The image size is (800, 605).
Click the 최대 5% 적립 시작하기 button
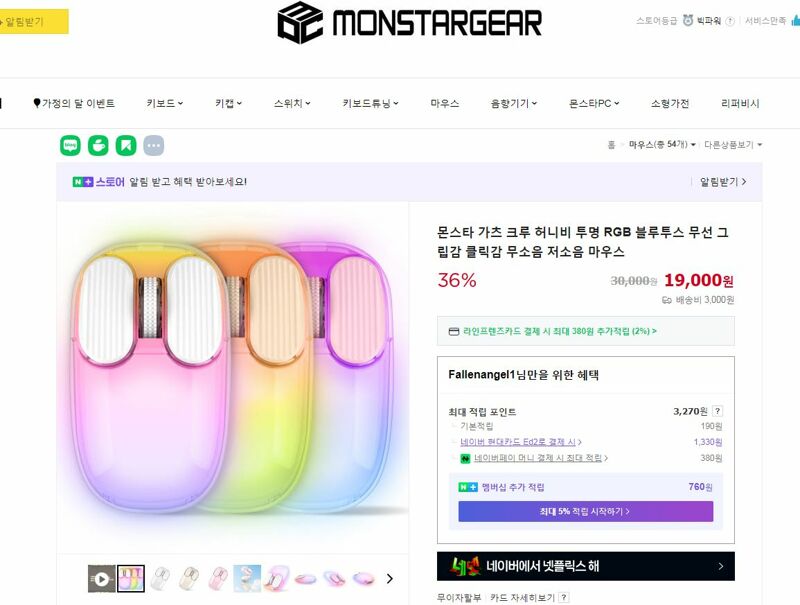pos(586,511)
